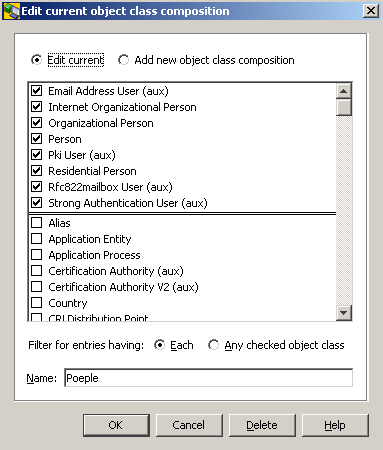Check the Alias object class

click(37, 223)
